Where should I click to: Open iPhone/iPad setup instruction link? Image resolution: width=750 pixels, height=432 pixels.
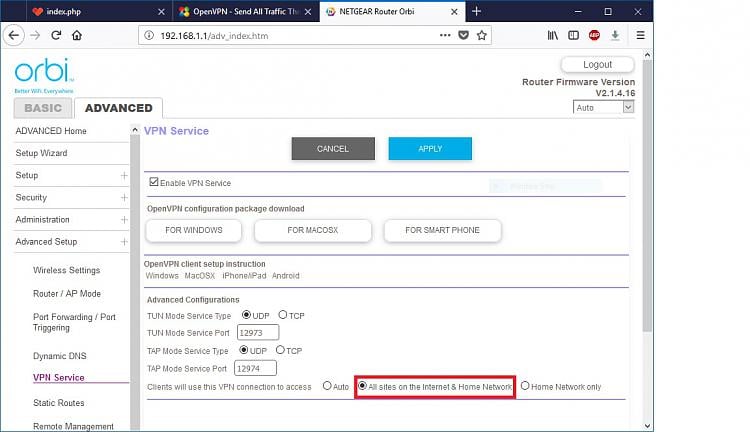click(x=244, y=276)
